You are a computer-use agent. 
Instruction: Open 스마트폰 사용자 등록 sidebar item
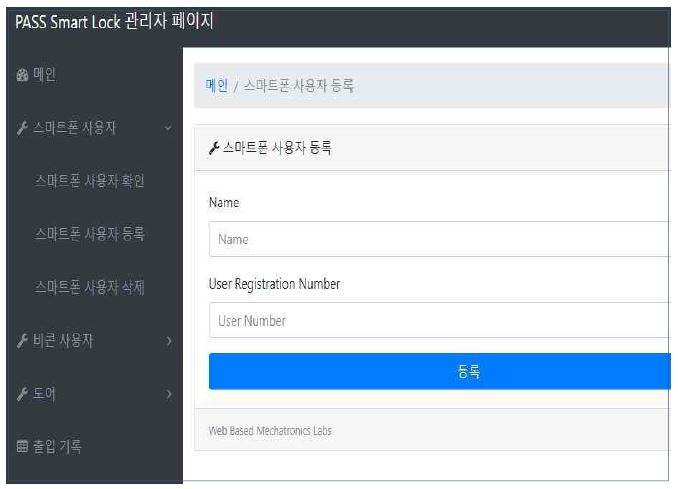[x=90, y=234]
